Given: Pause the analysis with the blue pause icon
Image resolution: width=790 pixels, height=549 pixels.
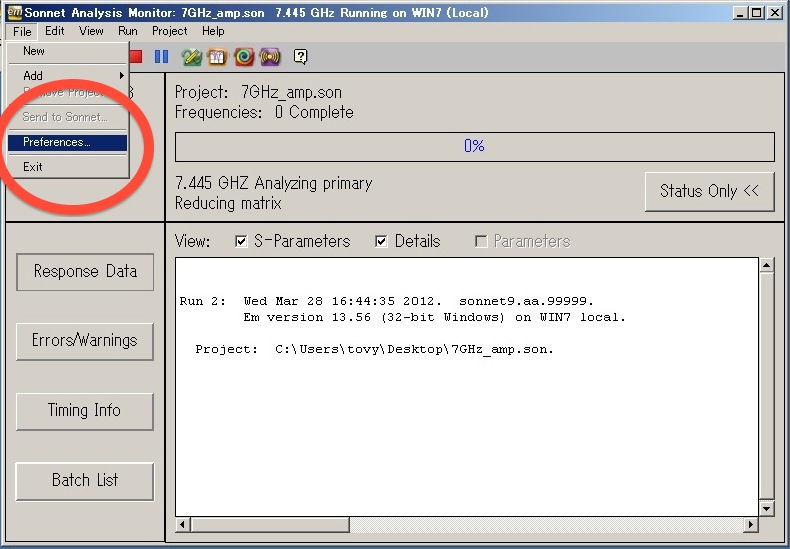Looking at the screenshot, I should 161,56.
